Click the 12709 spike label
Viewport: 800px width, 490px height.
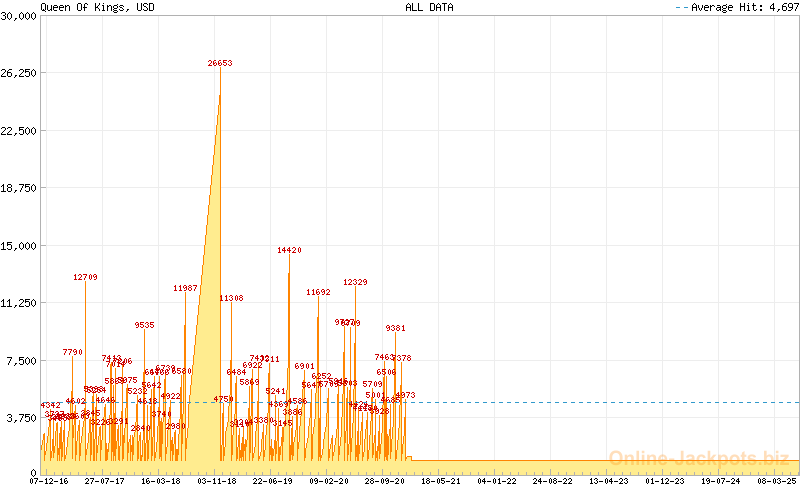[x=85, y=277]
